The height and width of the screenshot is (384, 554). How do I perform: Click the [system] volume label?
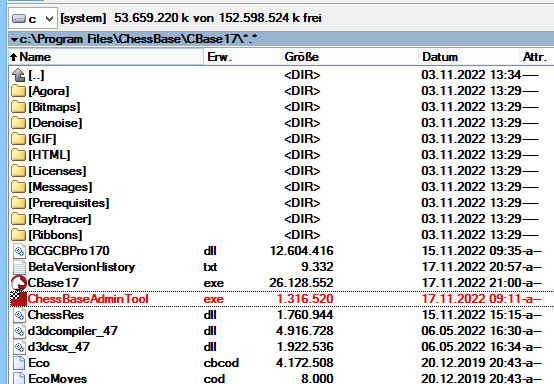(83, 18)
